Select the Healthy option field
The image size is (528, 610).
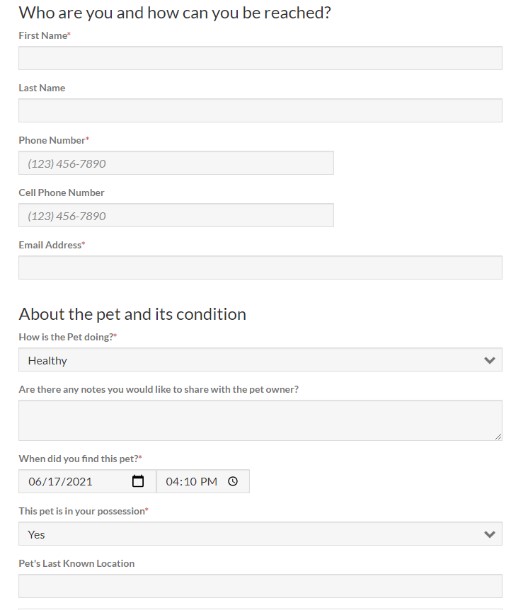tap(260, 360)
